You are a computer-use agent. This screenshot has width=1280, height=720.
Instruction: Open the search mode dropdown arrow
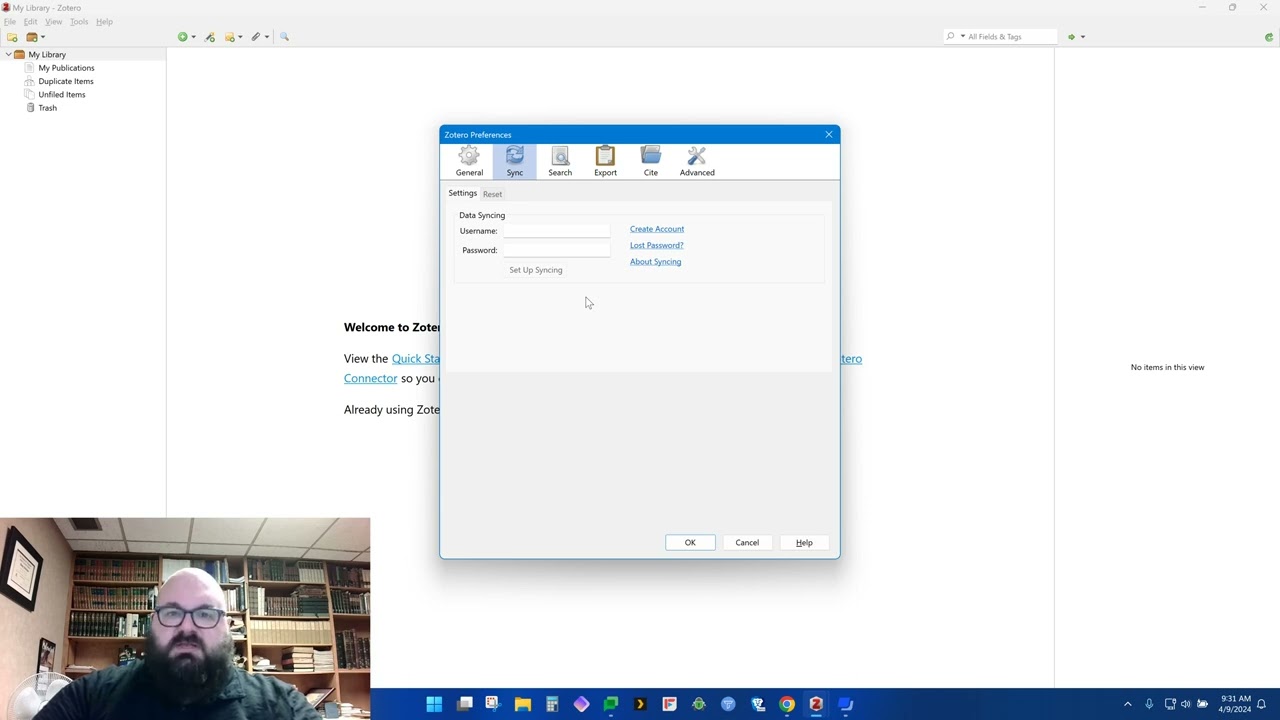963,37
